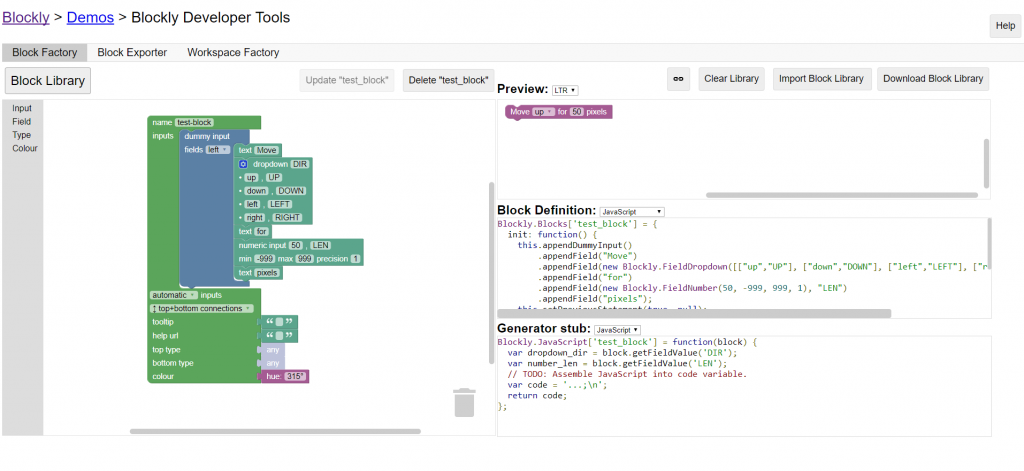
Task: Edit the dropdown name field 'DIR'
Action: pyautogui.click(x=299, y=164)
